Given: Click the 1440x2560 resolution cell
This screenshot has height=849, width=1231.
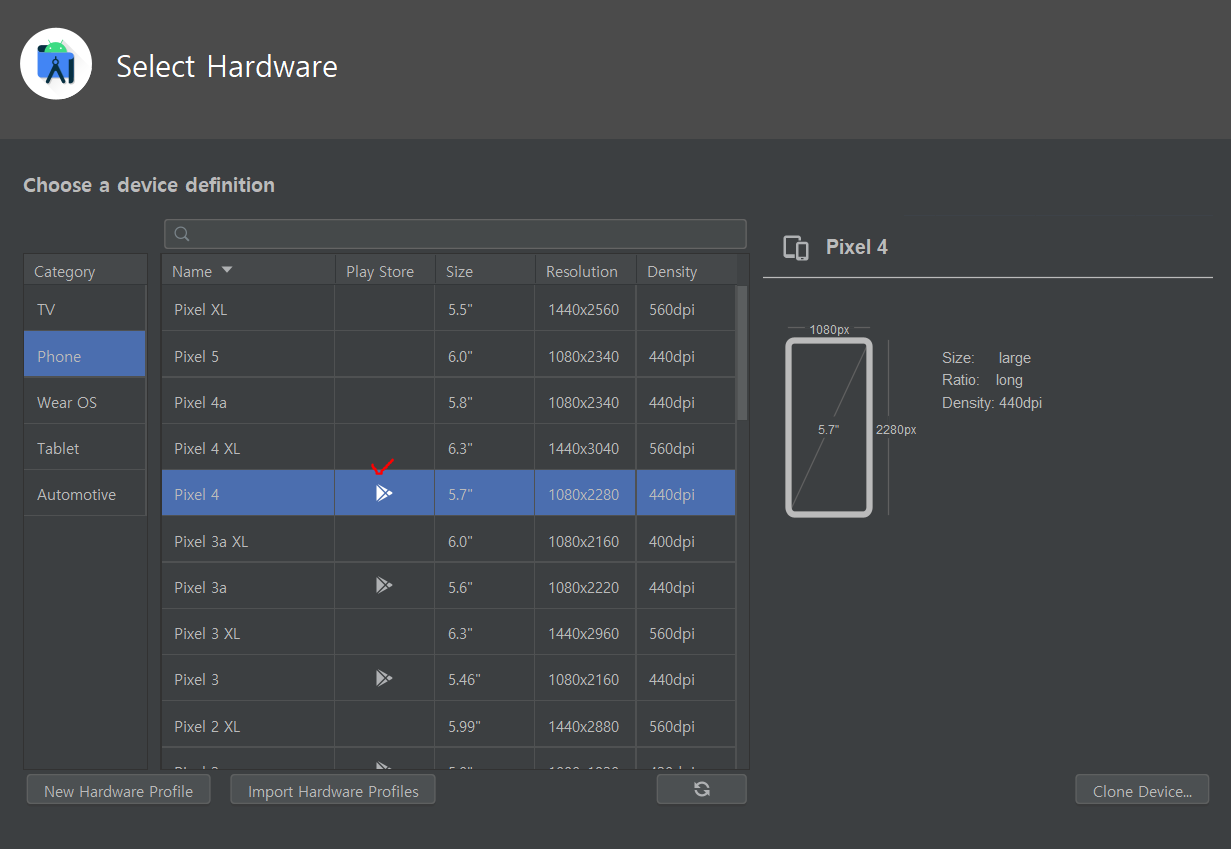Looking at the screenshot, I should click(584, 310).
